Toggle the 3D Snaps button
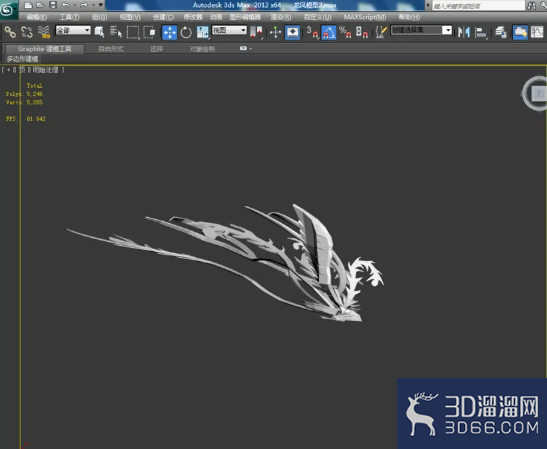Viewport: 547px width, 449px height. tap(312, 32)
